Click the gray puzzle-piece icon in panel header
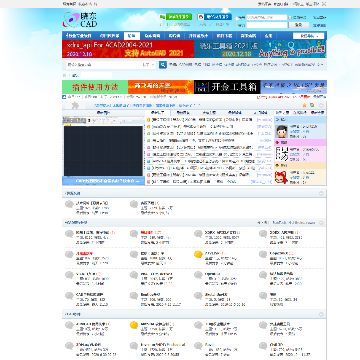 pos(75,105)
